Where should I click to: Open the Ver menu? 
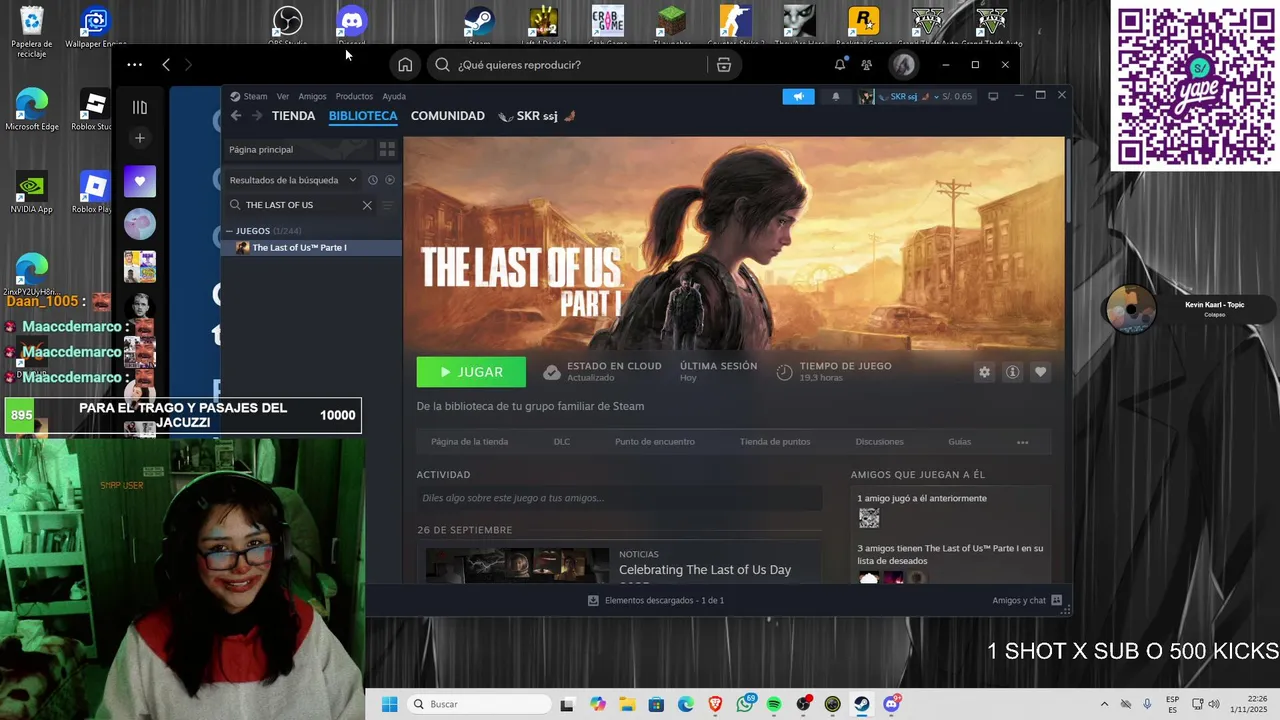tap(283, 96)
